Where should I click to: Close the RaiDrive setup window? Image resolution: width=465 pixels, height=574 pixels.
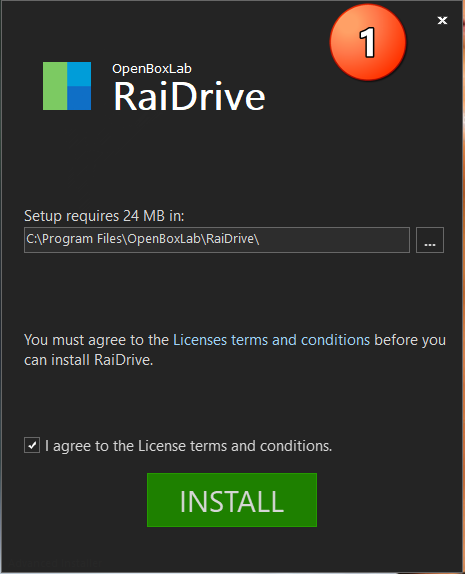coord(442,20)
